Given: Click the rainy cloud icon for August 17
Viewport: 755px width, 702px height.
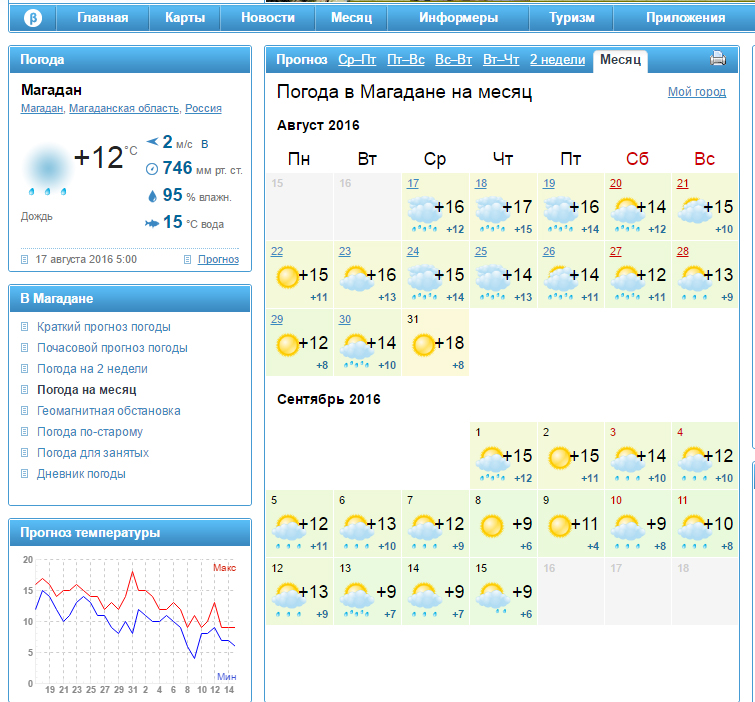Looking at the screenshot, I should [424, 211].
